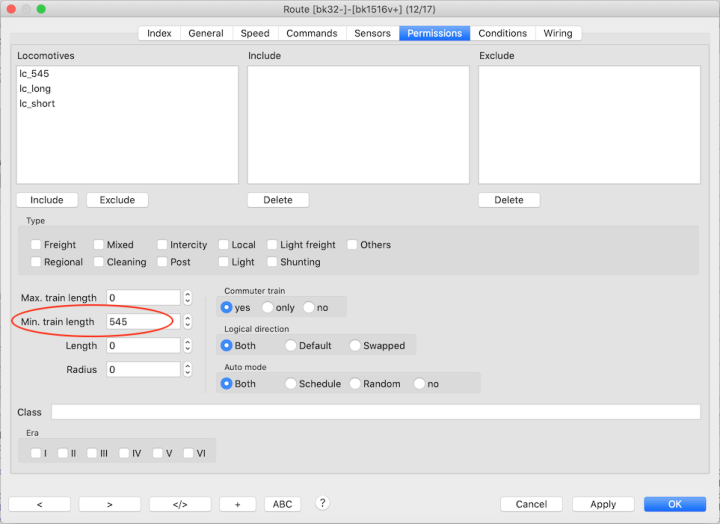The height and width of the screenshot is (524, 720).
Task: Click the previous route arrow button
Action: tap(39, 504)
